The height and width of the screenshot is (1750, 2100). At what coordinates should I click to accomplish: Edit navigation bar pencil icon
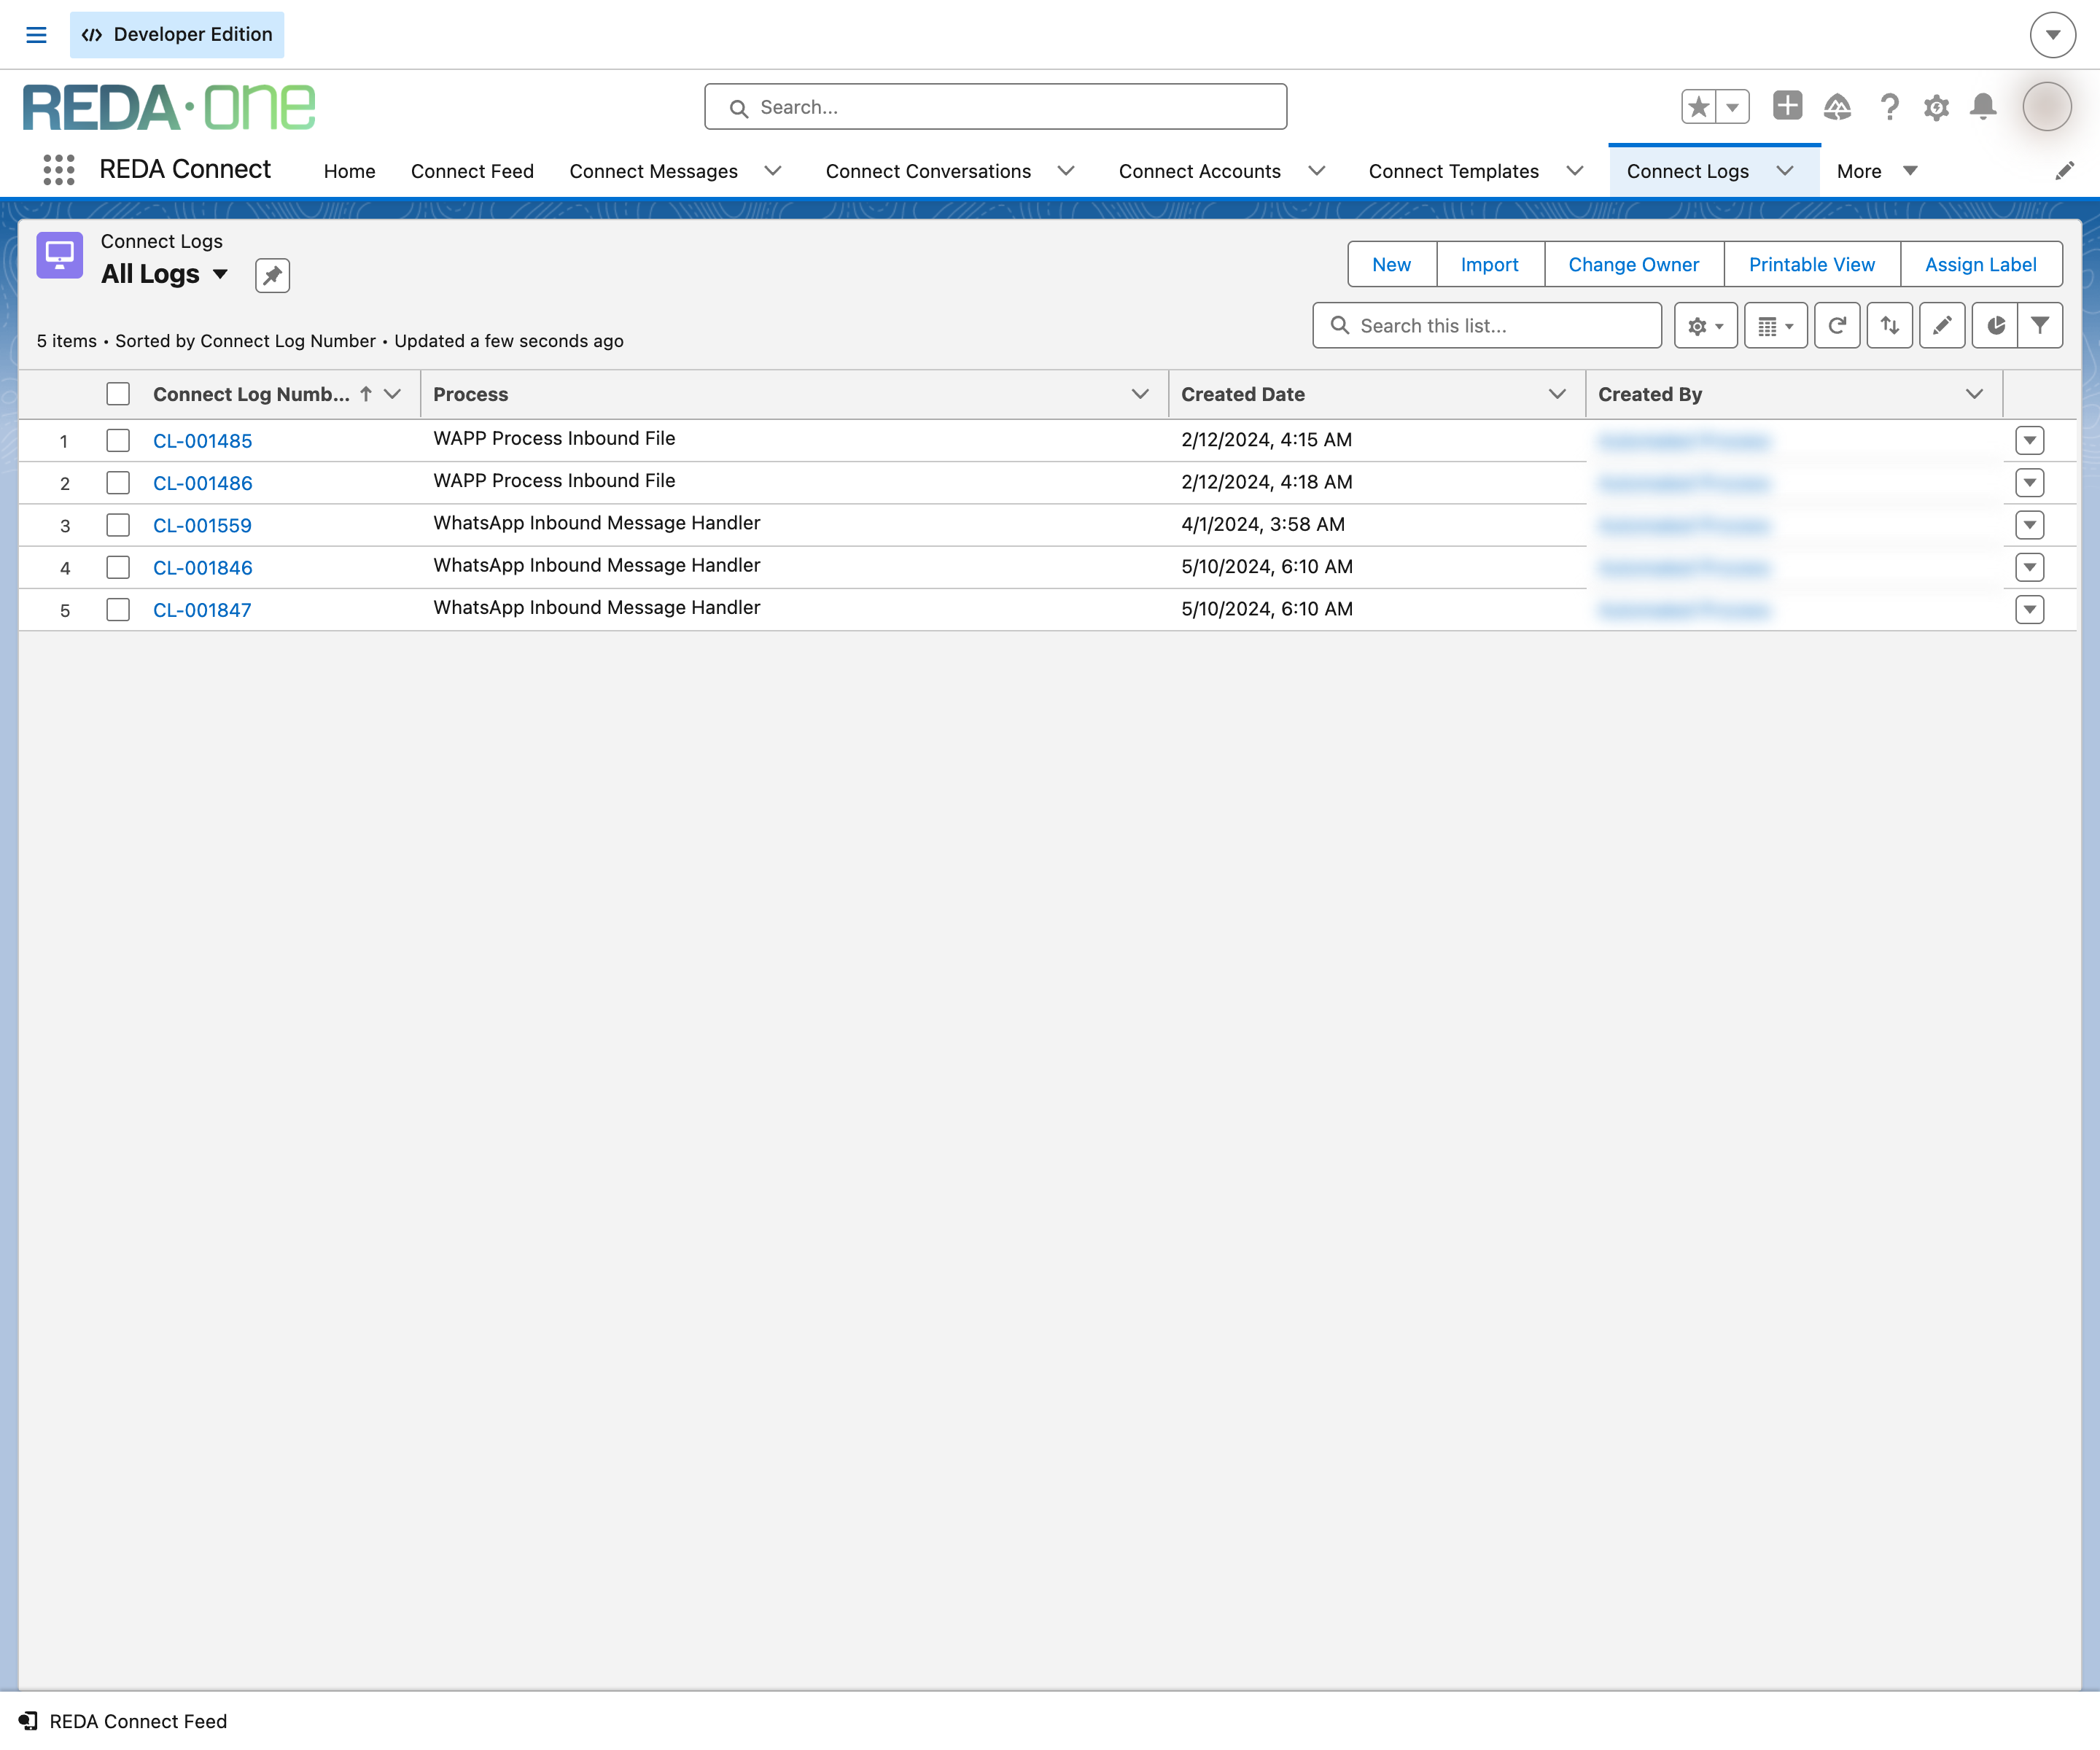pos(2064,171)
